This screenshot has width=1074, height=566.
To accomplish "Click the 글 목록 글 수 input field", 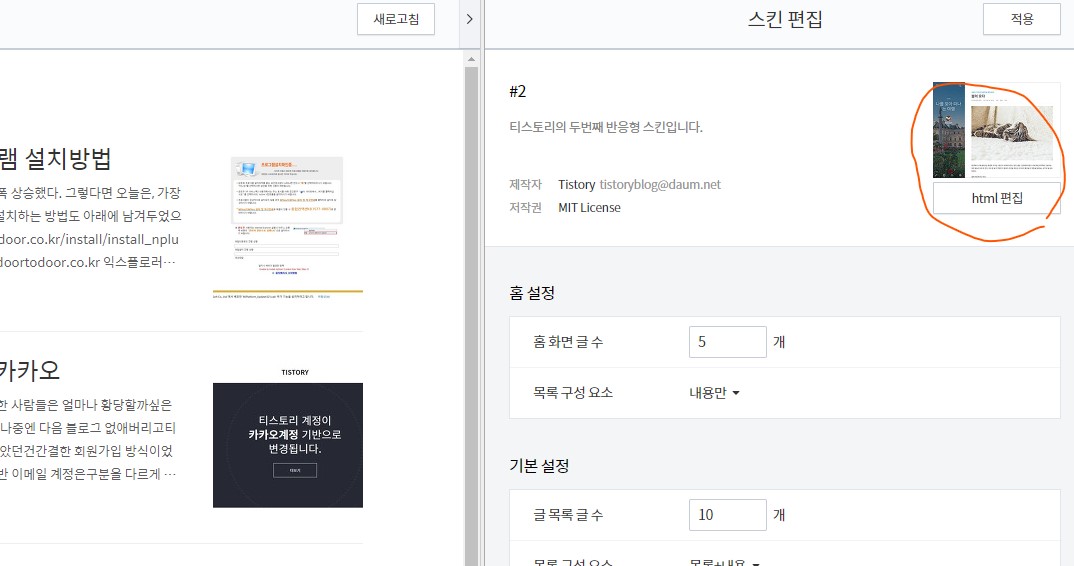I will [x=727, y=515].
